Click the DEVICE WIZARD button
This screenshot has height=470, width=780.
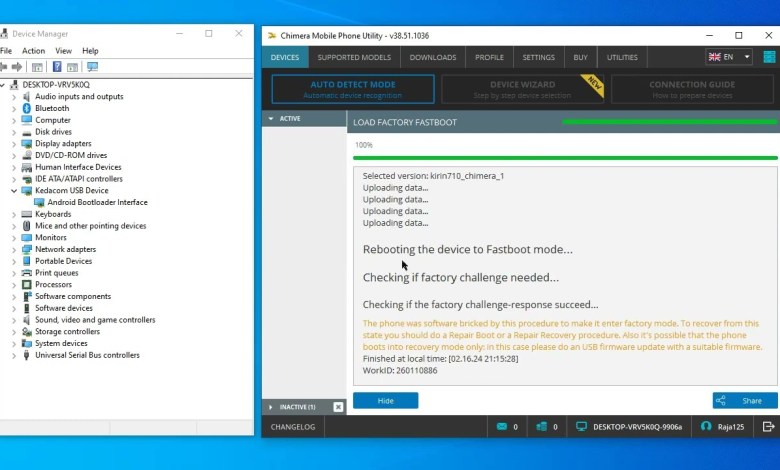(x=522, y=89)
